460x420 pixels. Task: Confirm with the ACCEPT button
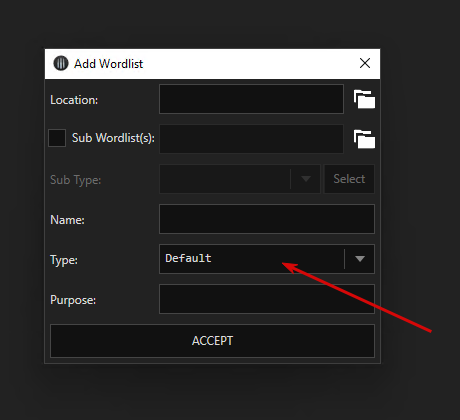[212, 341]
